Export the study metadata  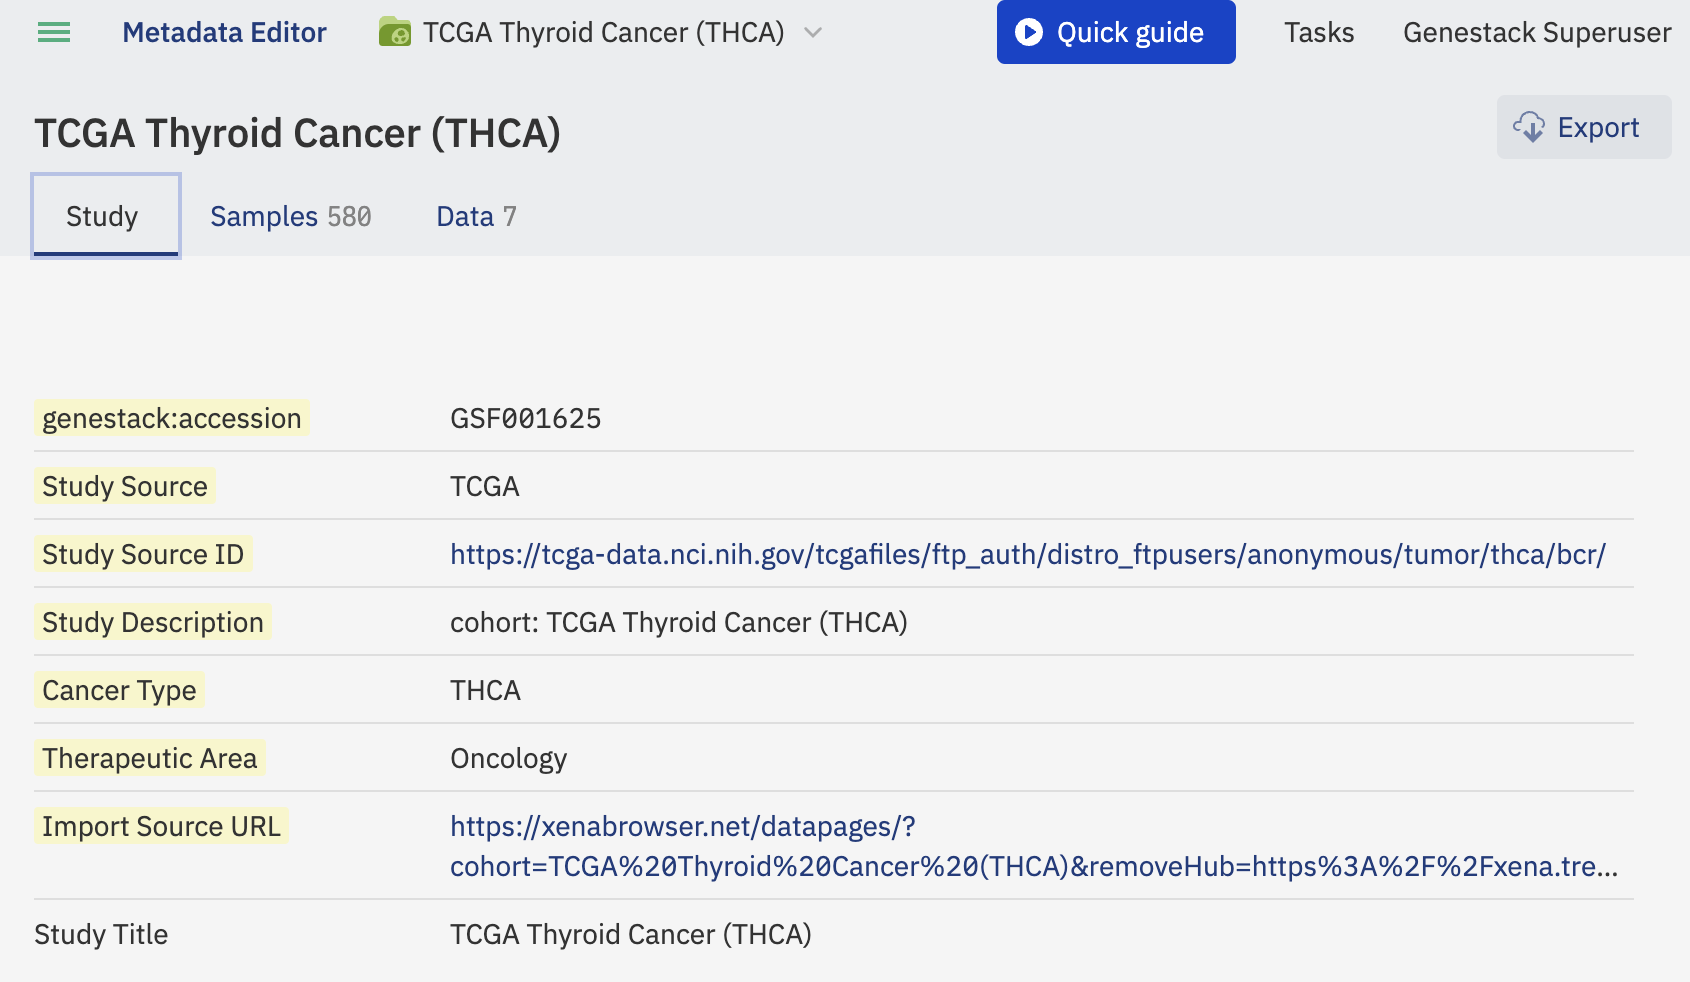pos(1584,127)
